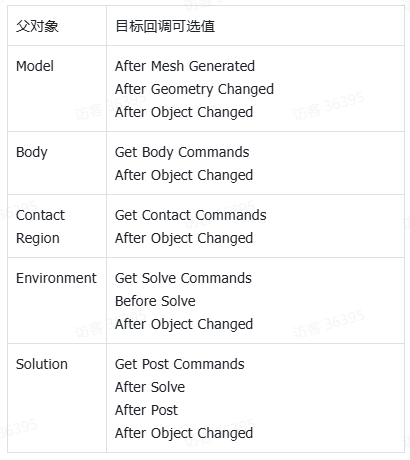Click After Object Changed in Environment row
The image size is (410, 460).
pyautogui.click(x=184, y=324)
